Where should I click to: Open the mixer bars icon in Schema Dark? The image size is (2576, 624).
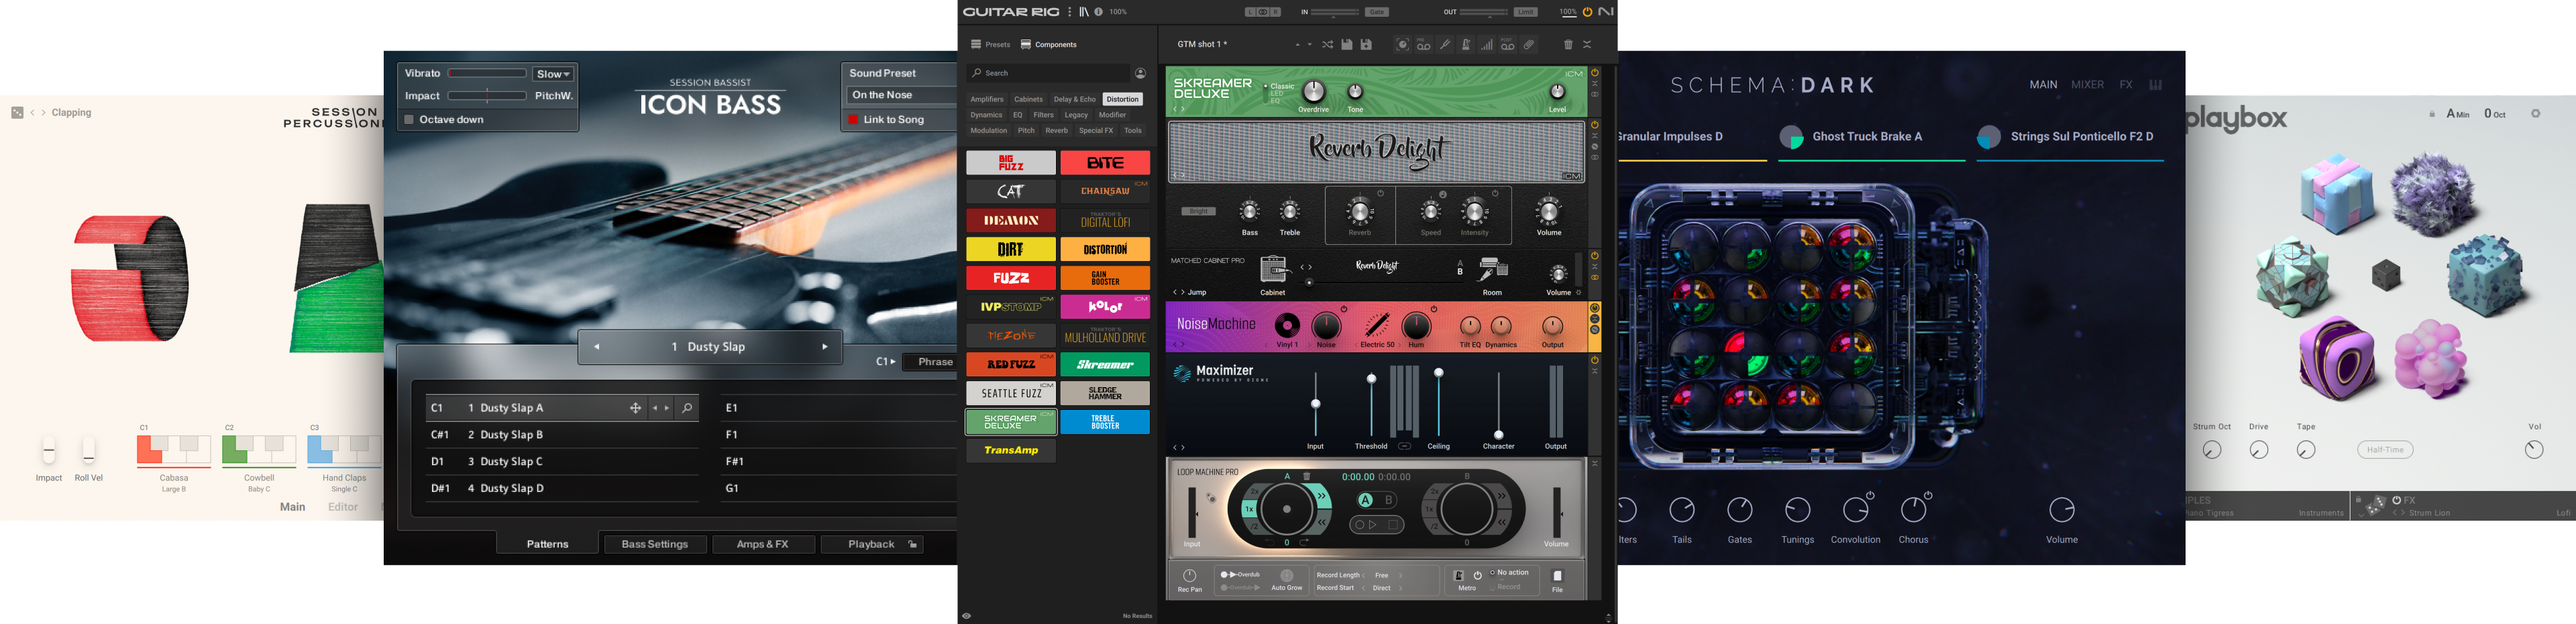tap(2156, 85)
